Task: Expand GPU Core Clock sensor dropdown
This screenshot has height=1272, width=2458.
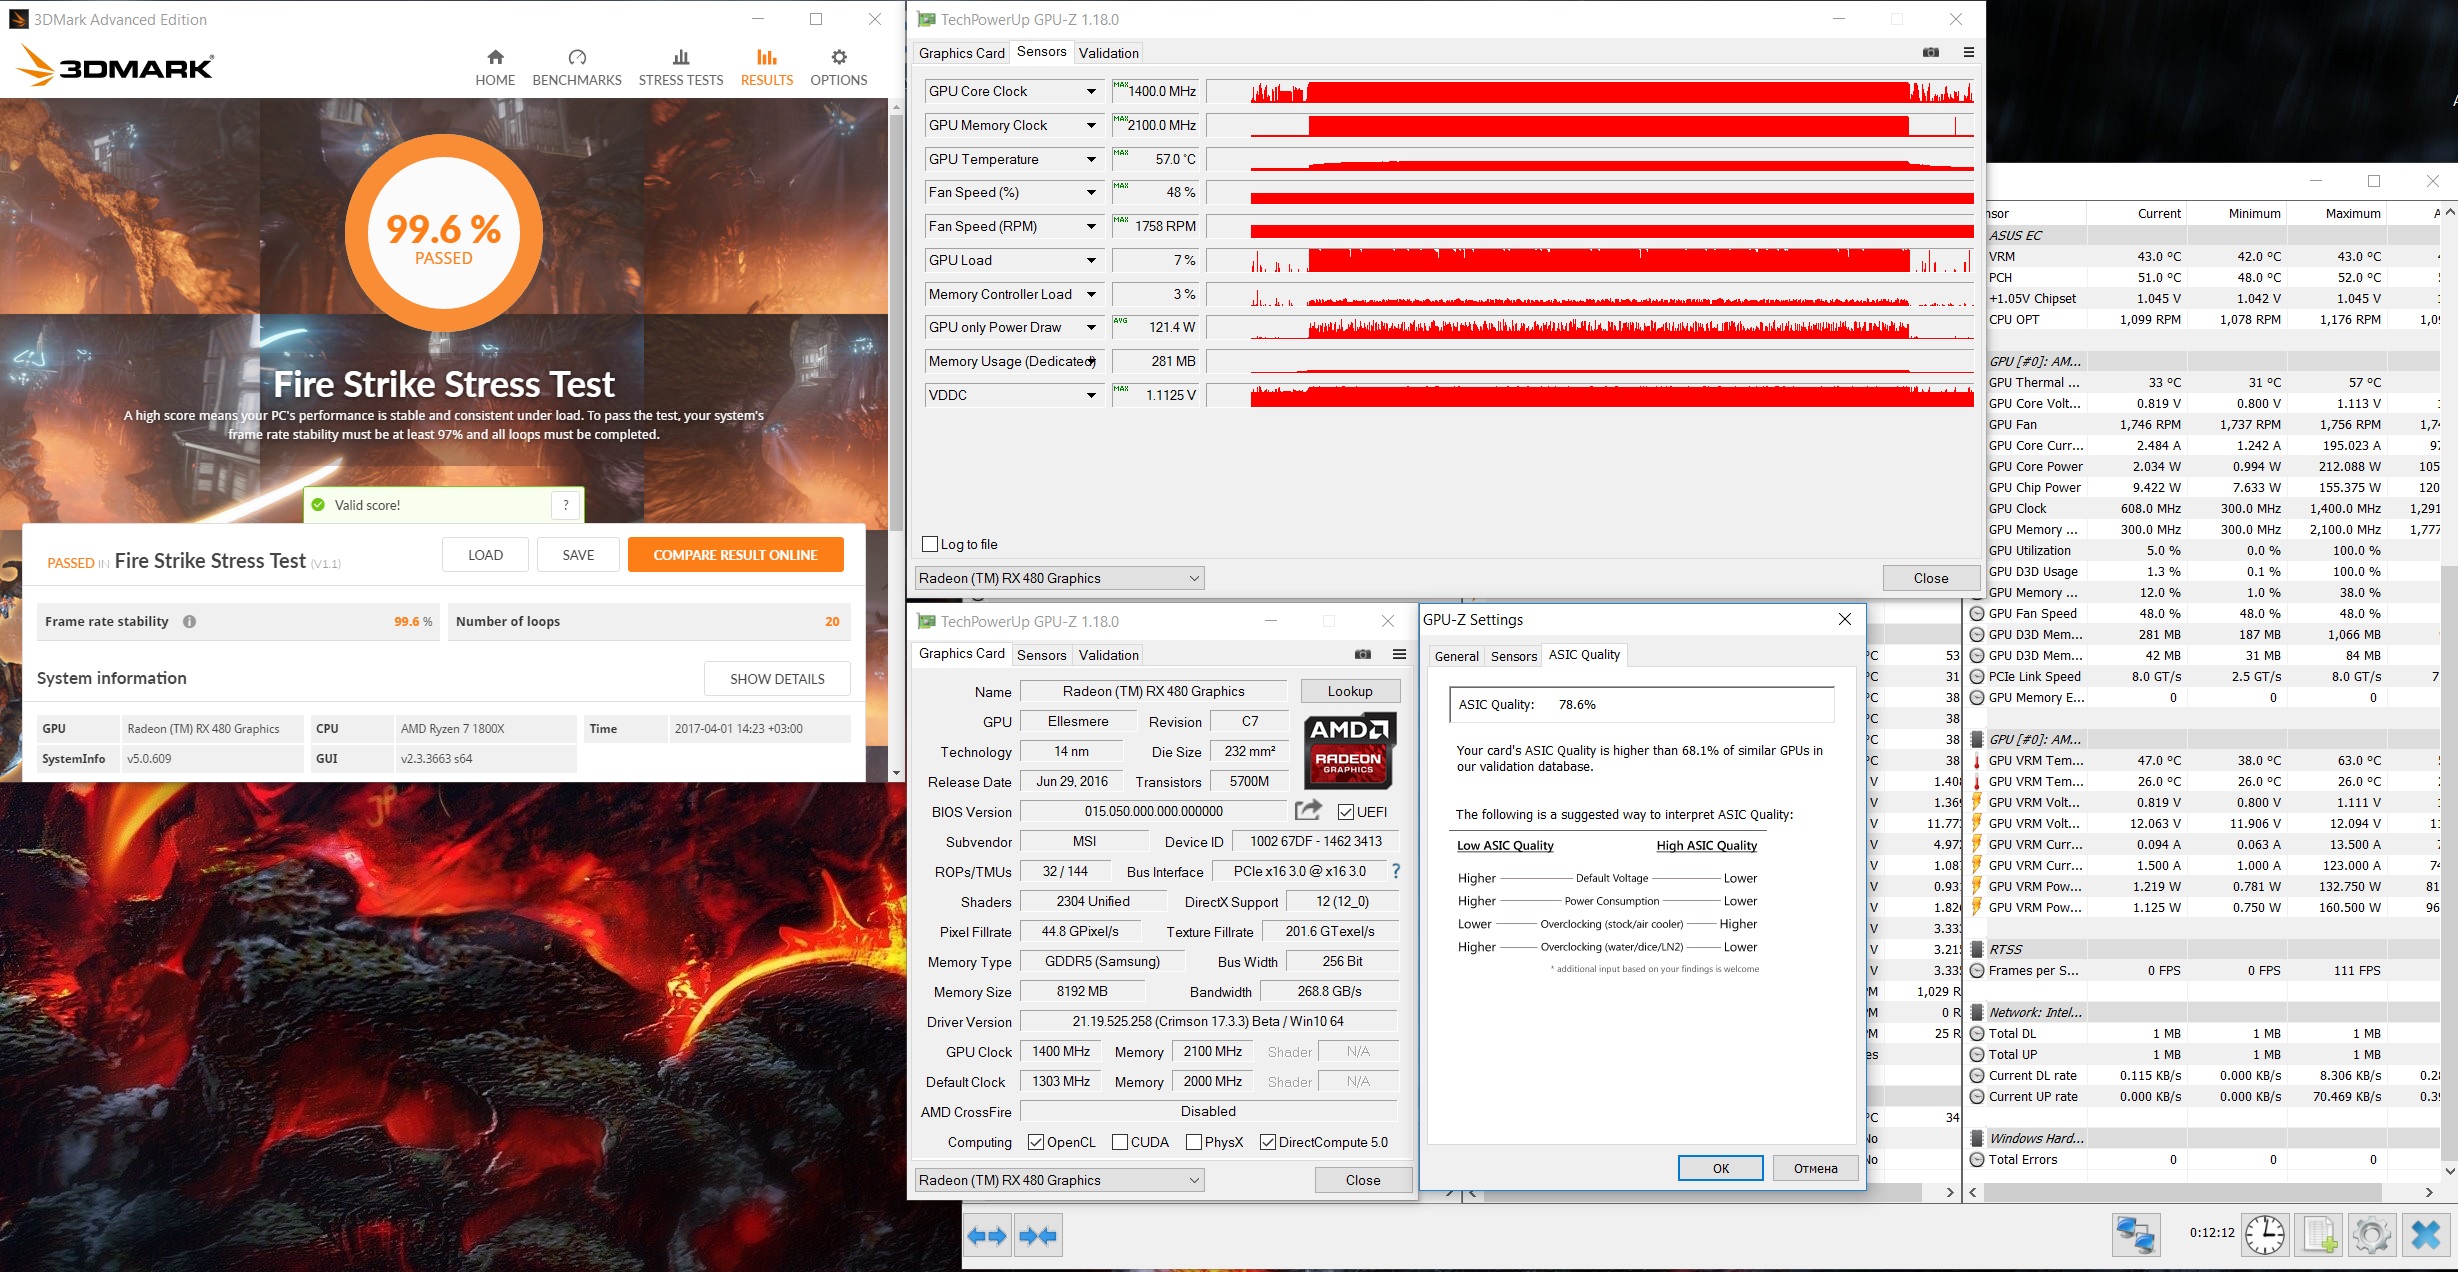Action: (1091, 91)
